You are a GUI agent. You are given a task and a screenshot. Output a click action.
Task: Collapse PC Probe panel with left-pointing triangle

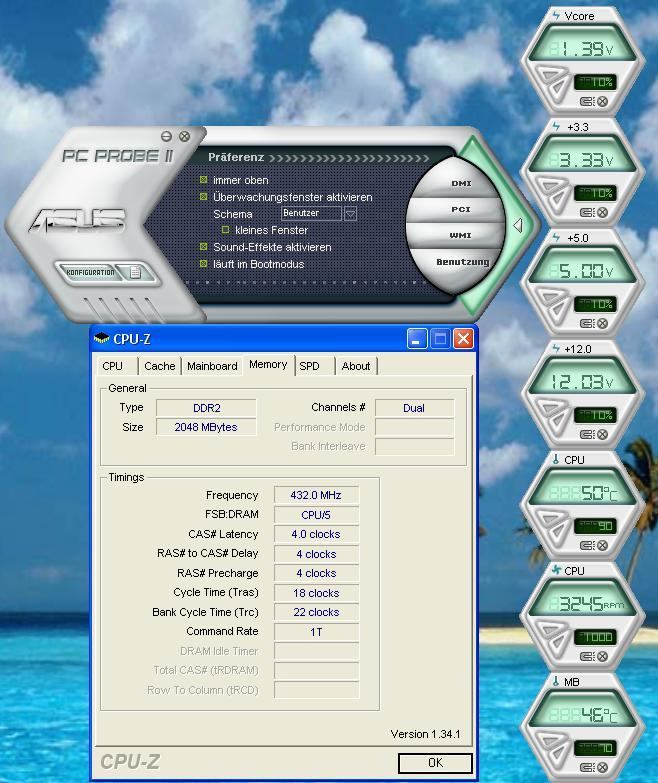tap(518, 225)
